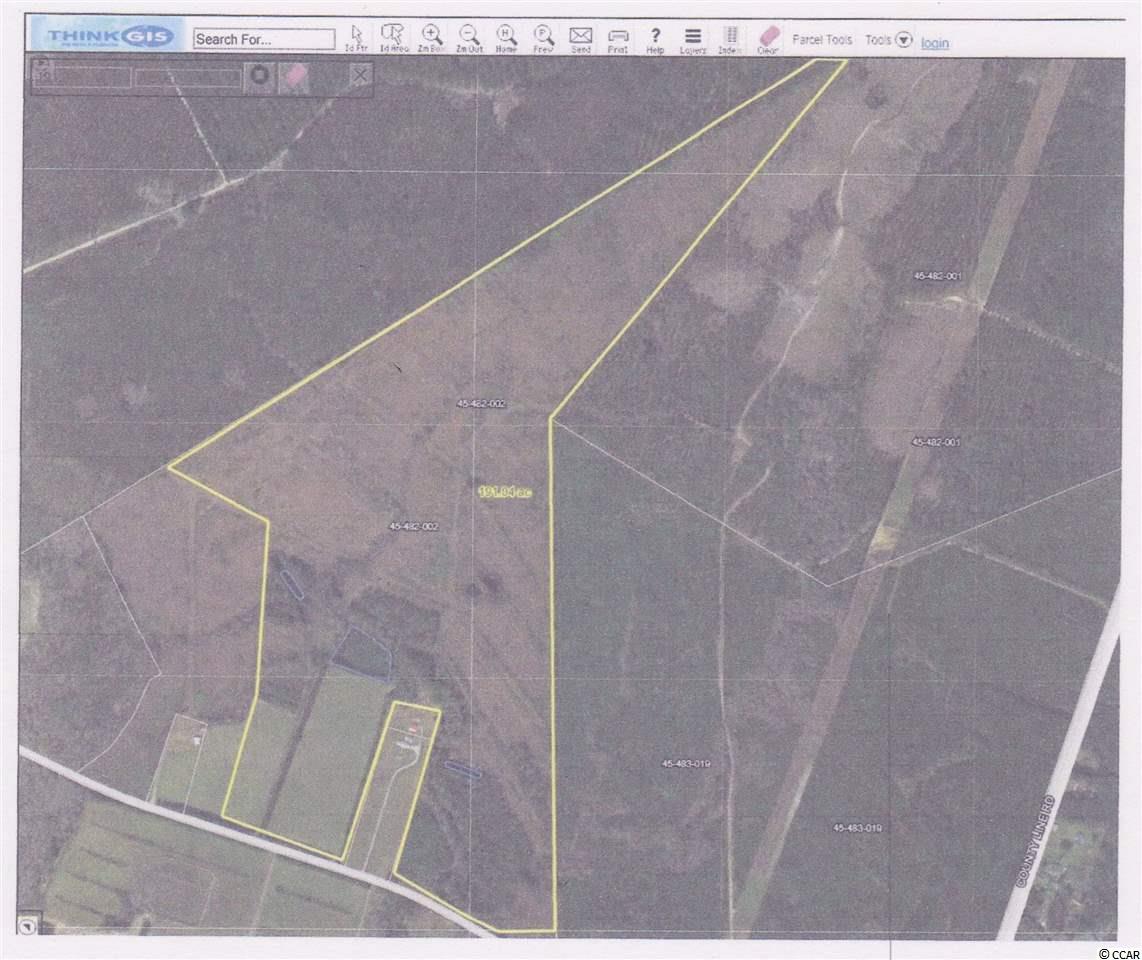Image resolution: width=1142 pixels, height=960 pixels.
Task: Click the ThinkGIS logo
Action: [110, 36]
